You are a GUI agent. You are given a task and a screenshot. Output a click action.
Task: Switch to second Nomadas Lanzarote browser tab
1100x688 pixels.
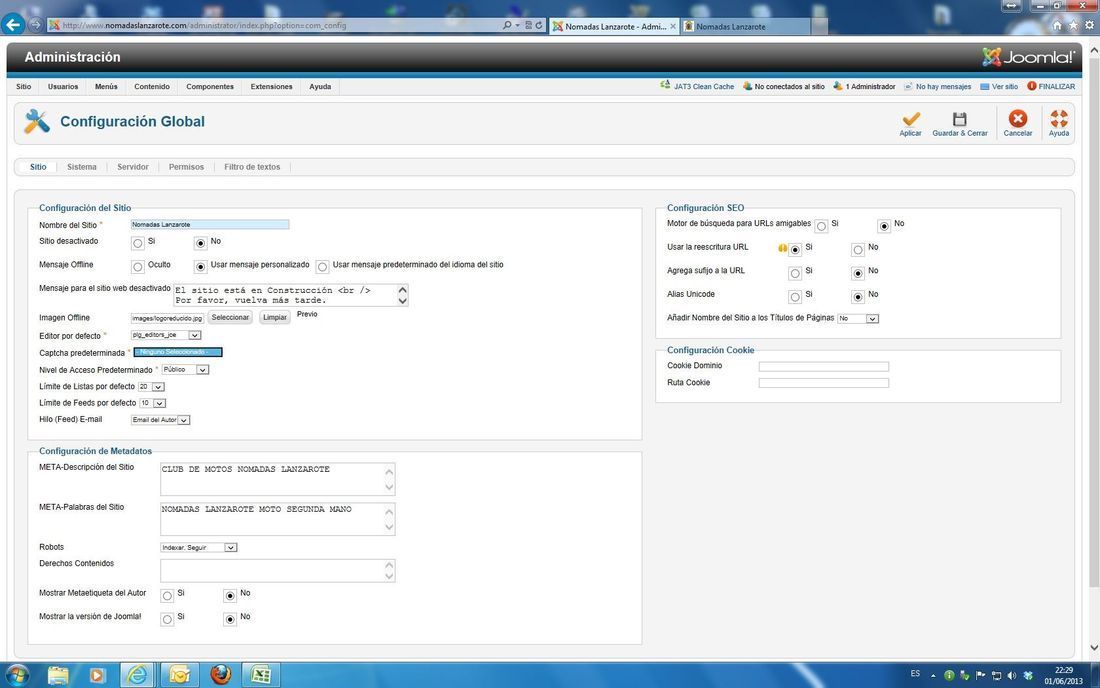(745, 26)
